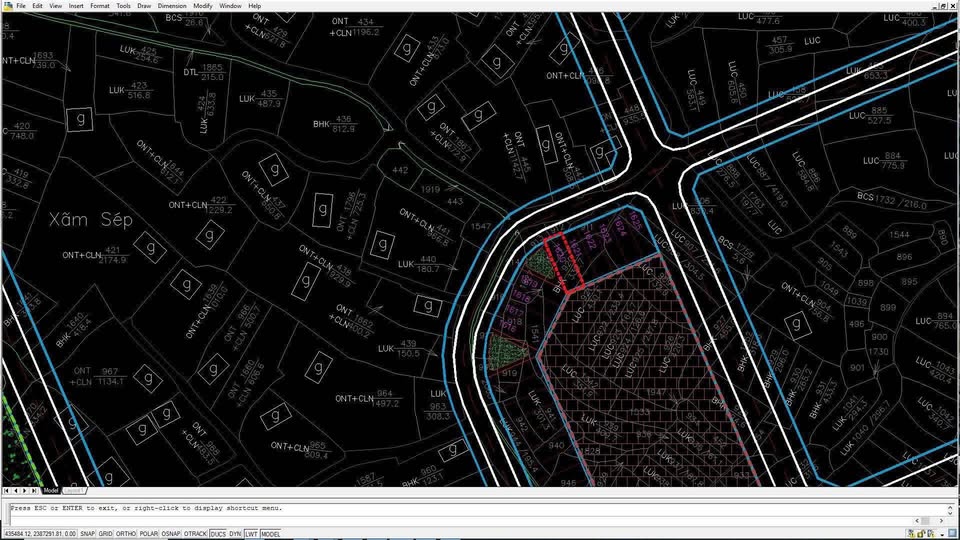
Task: Enable OSNAP object snap toggle
Action: [171, 534]
